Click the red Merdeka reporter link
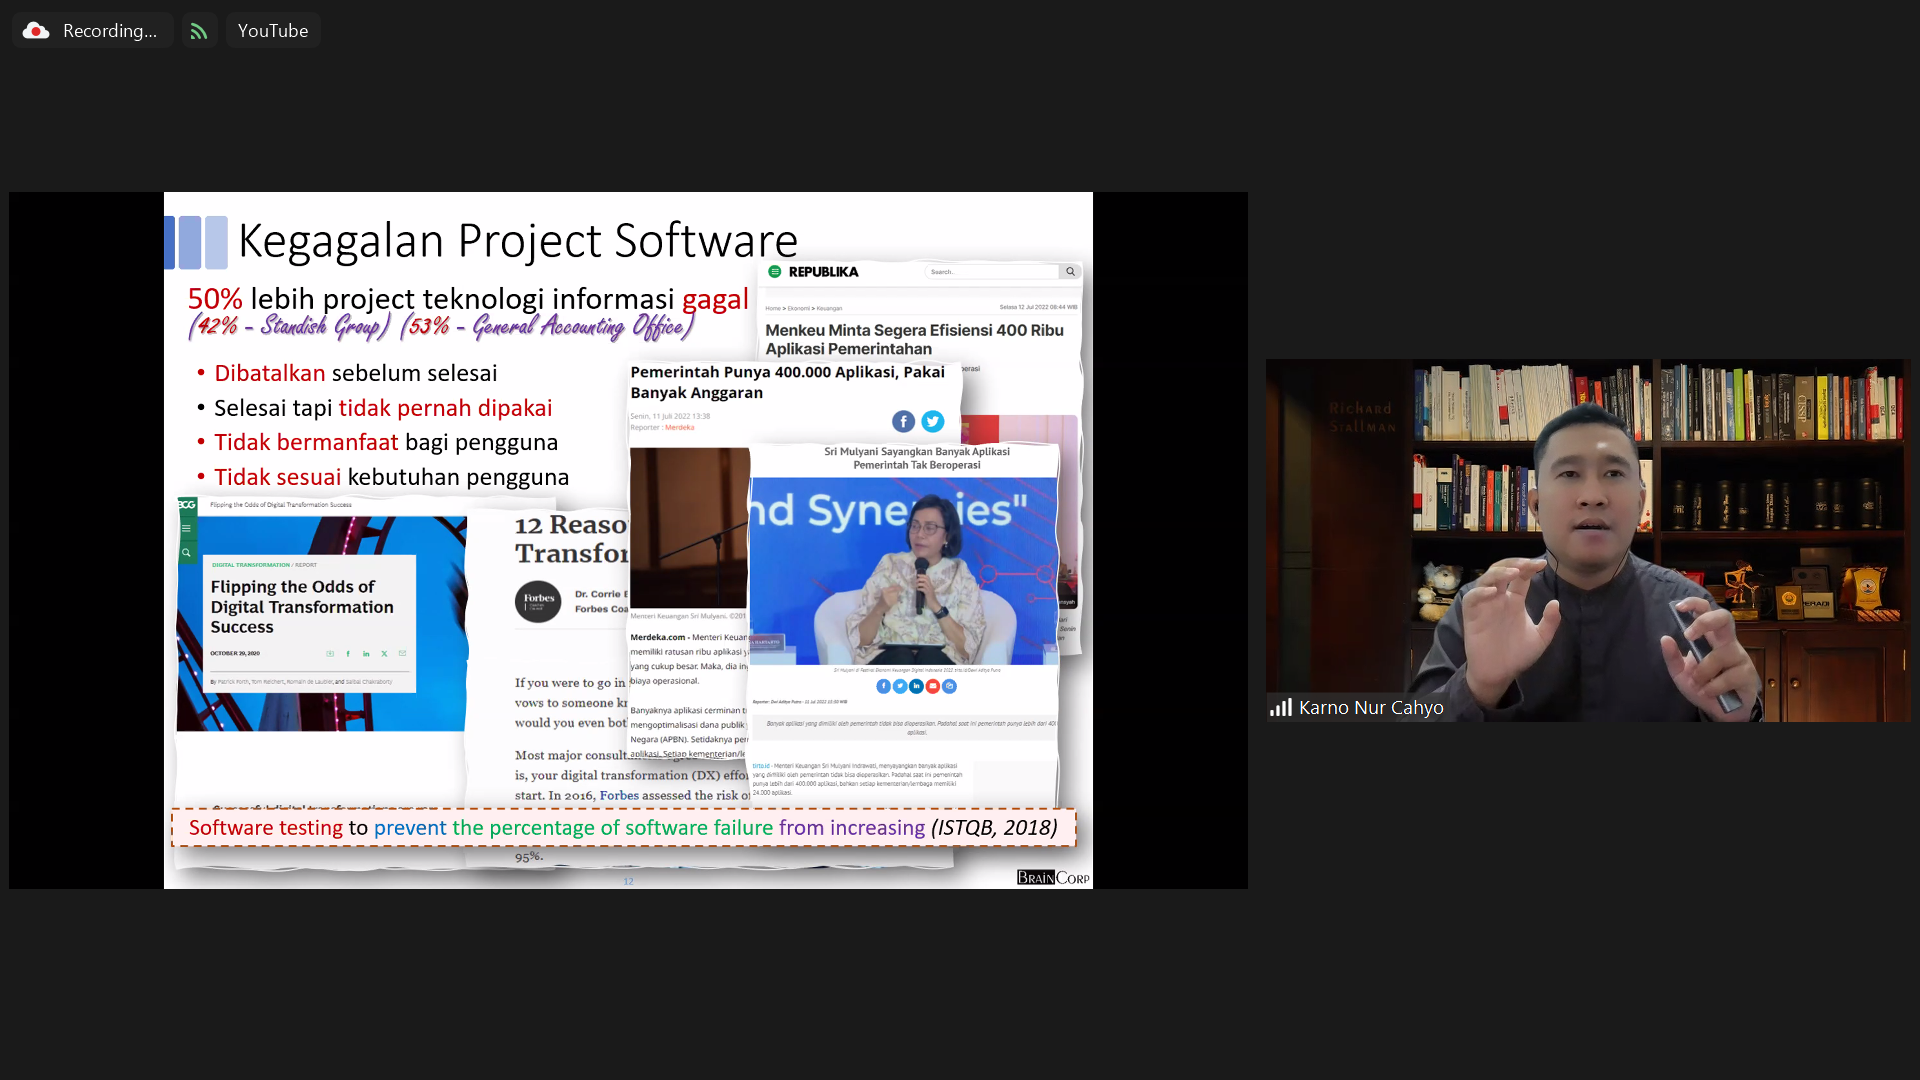The image size is (1920, 1080). (679, 428)
